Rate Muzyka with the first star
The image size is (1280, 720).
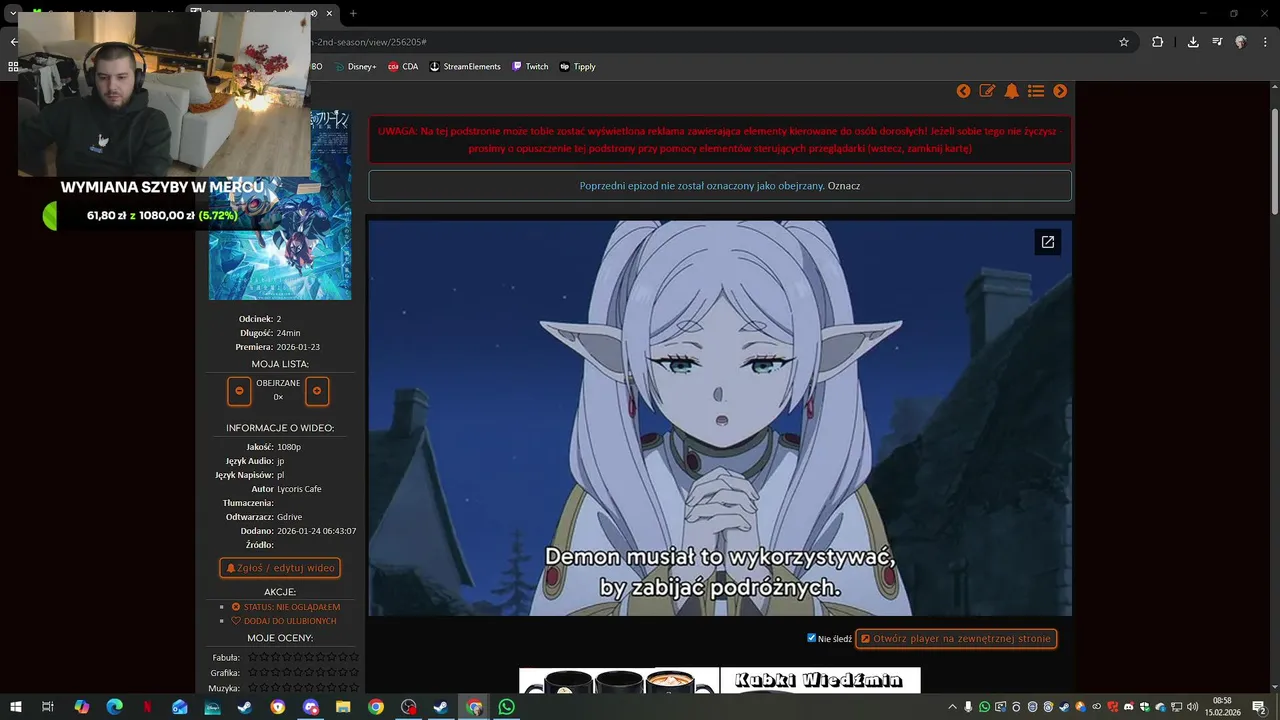tap(253, 688)
